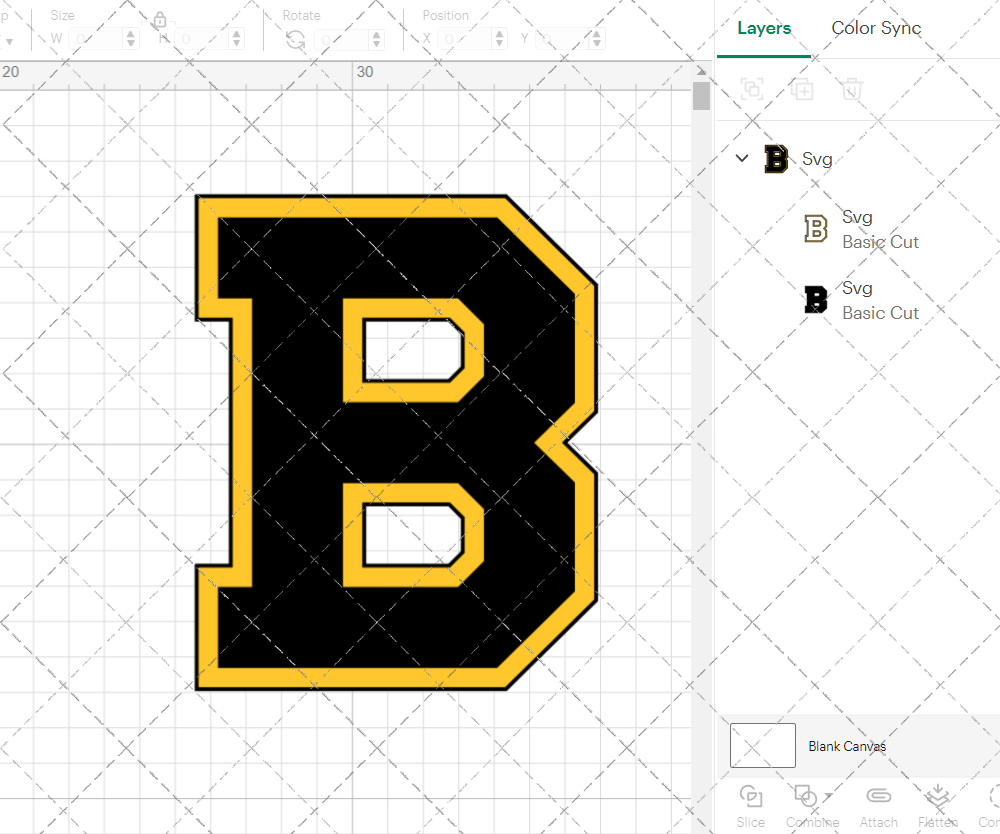1000x834 pixels.
Task: Click the black B logo on canvas
Action: (395, 443)
